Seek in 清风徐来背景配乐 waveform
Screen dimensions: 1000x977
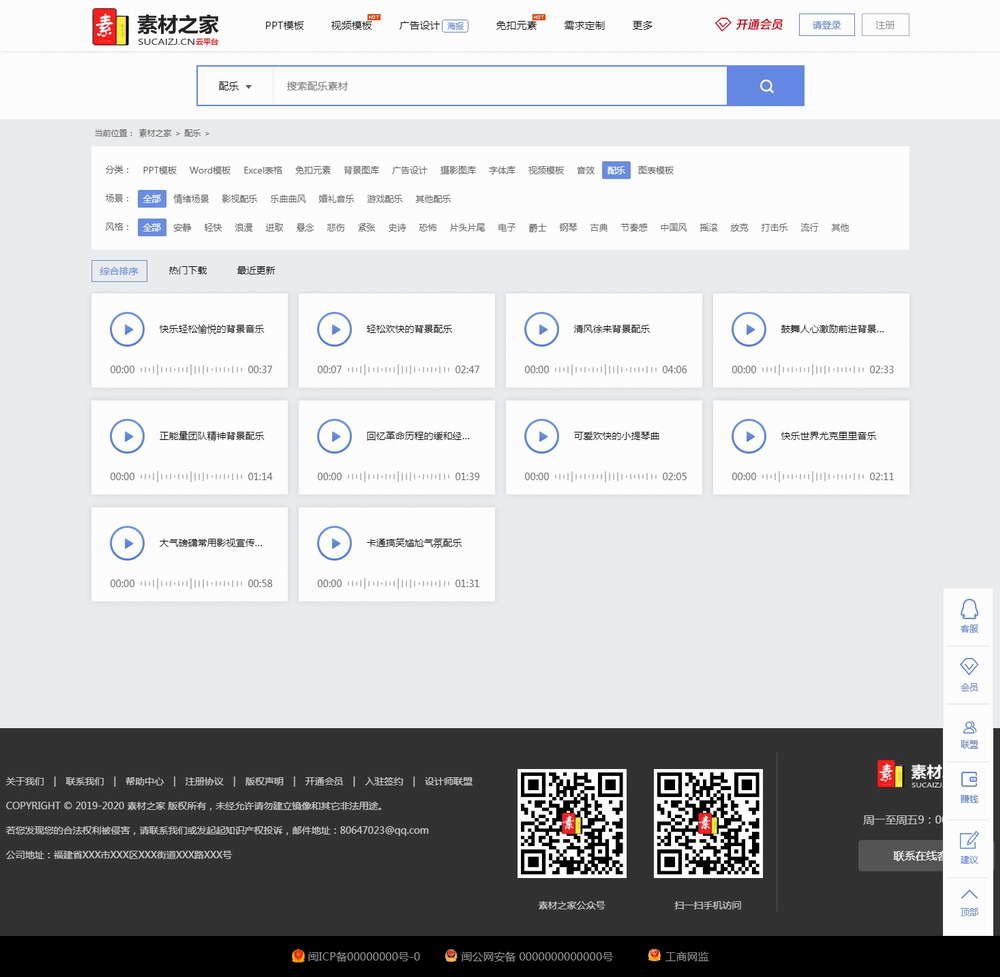point(606,369)
